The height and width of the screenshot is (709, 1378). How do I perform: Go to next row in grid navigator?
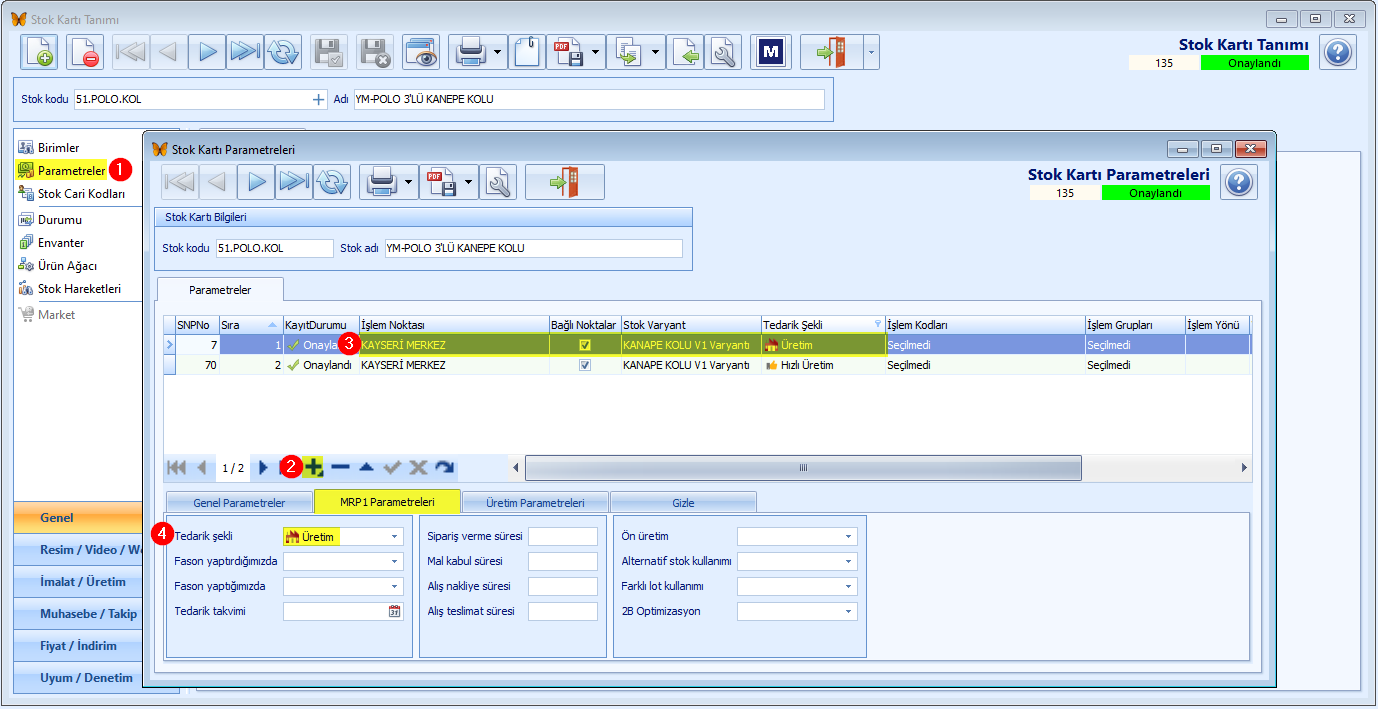pyautogui.click(x=263, y=467)
